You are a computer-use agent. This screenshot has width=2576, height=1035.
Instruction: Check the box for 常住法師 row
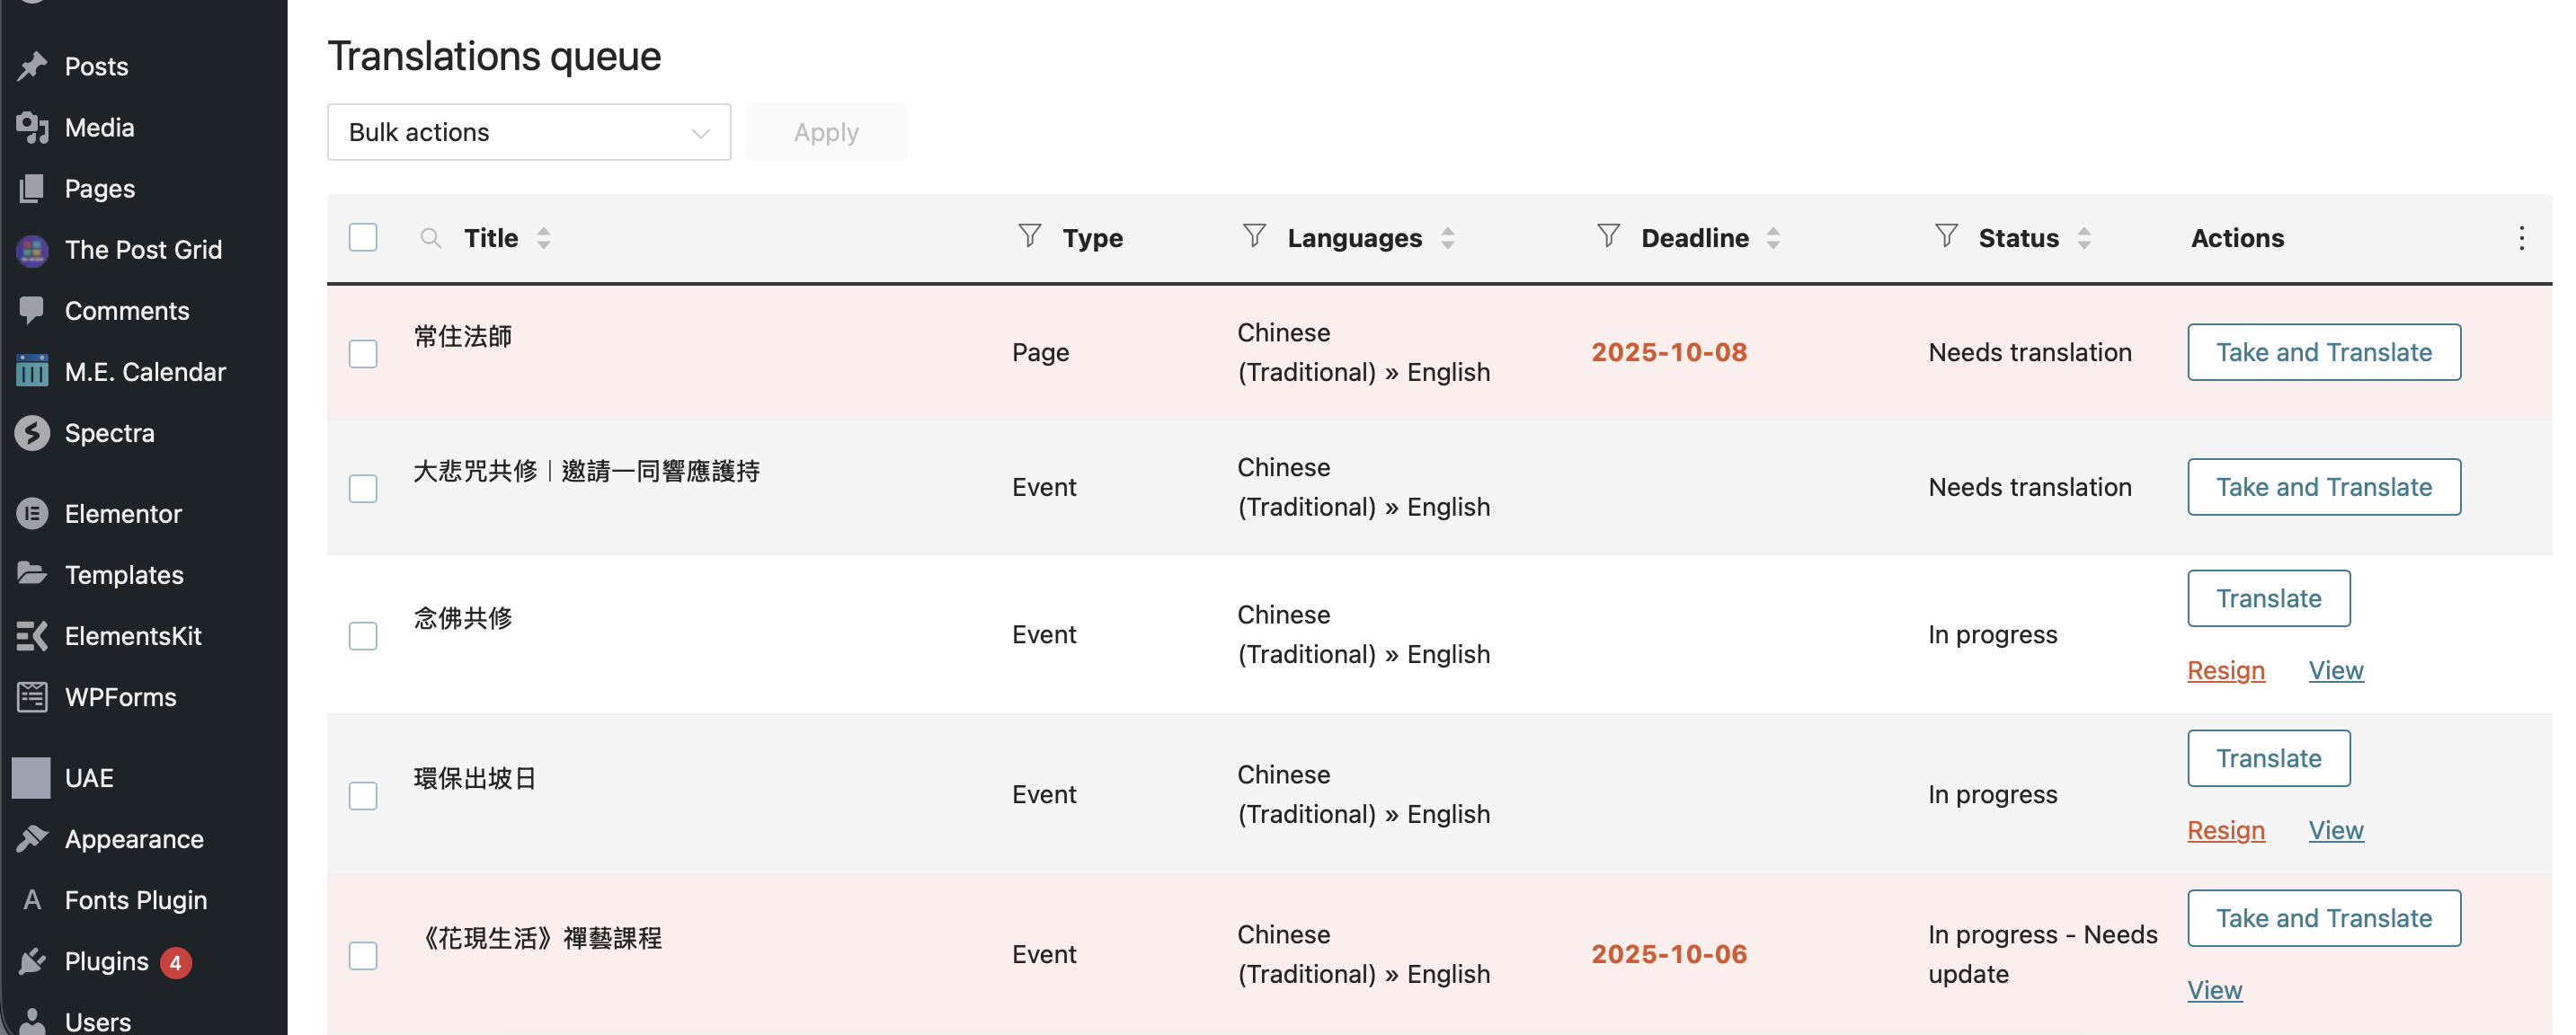363,354
